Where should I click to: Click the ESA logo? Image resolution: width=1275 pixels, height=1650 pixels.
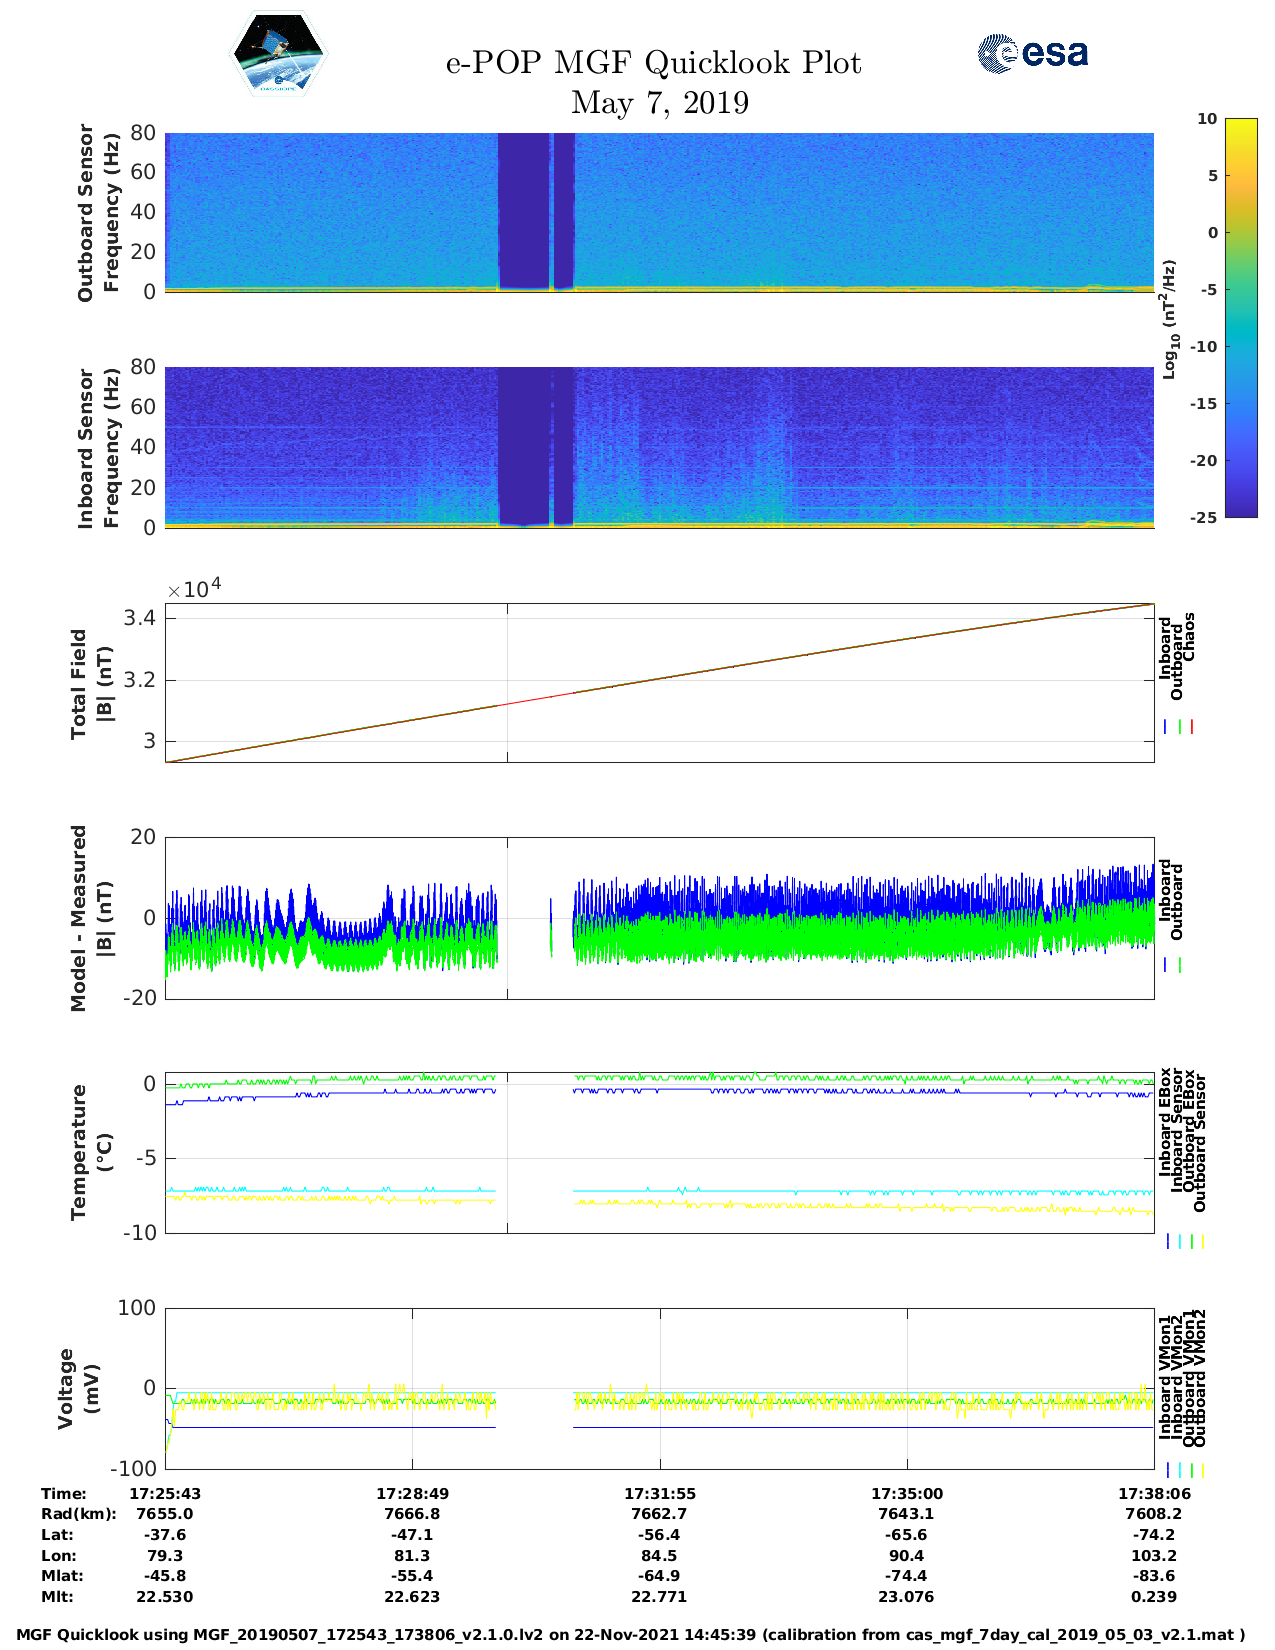click(x=1032, y=53)
